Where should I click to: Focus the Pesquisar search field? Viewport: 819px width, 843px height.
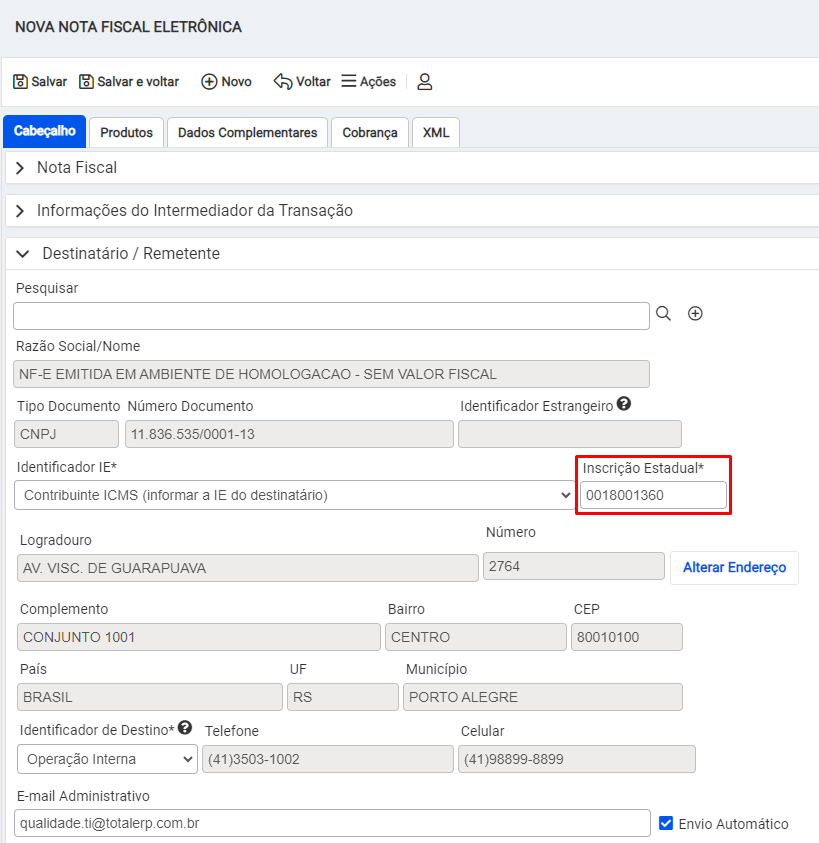[x=331, y=316]
